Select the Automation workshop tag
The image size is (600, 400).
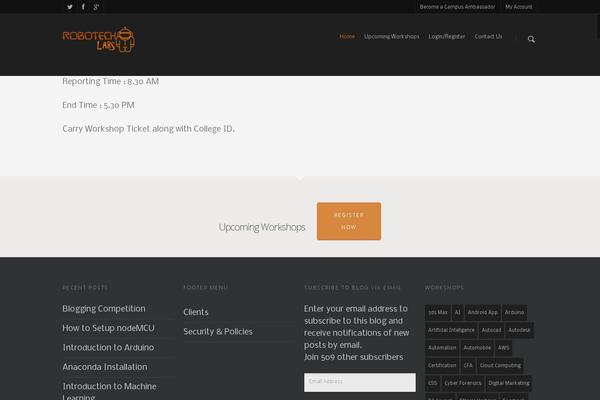coord(442,348)
